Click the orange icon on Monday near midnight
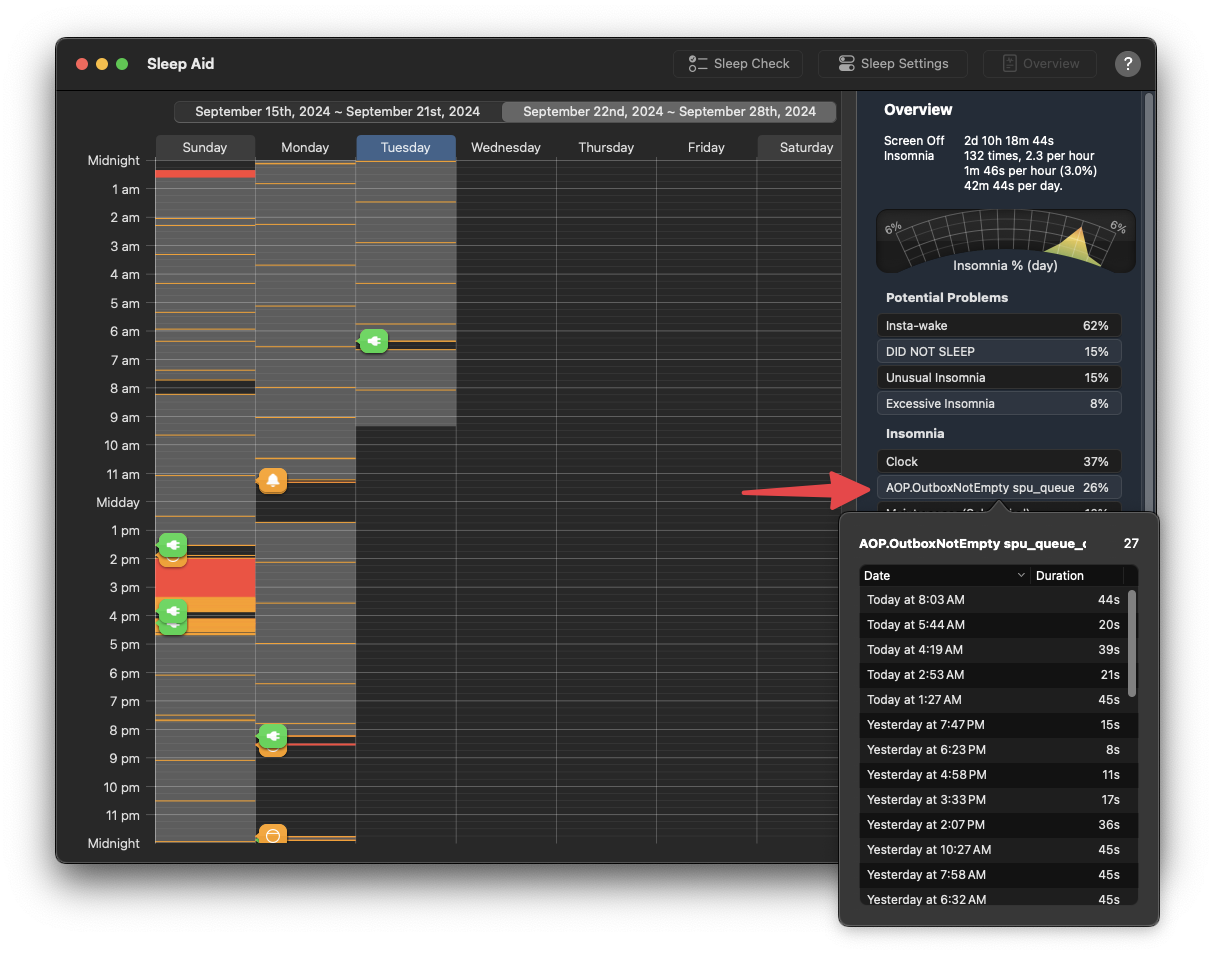The image size is (1212, 966). pyautogui.click(x=272, y=834)
